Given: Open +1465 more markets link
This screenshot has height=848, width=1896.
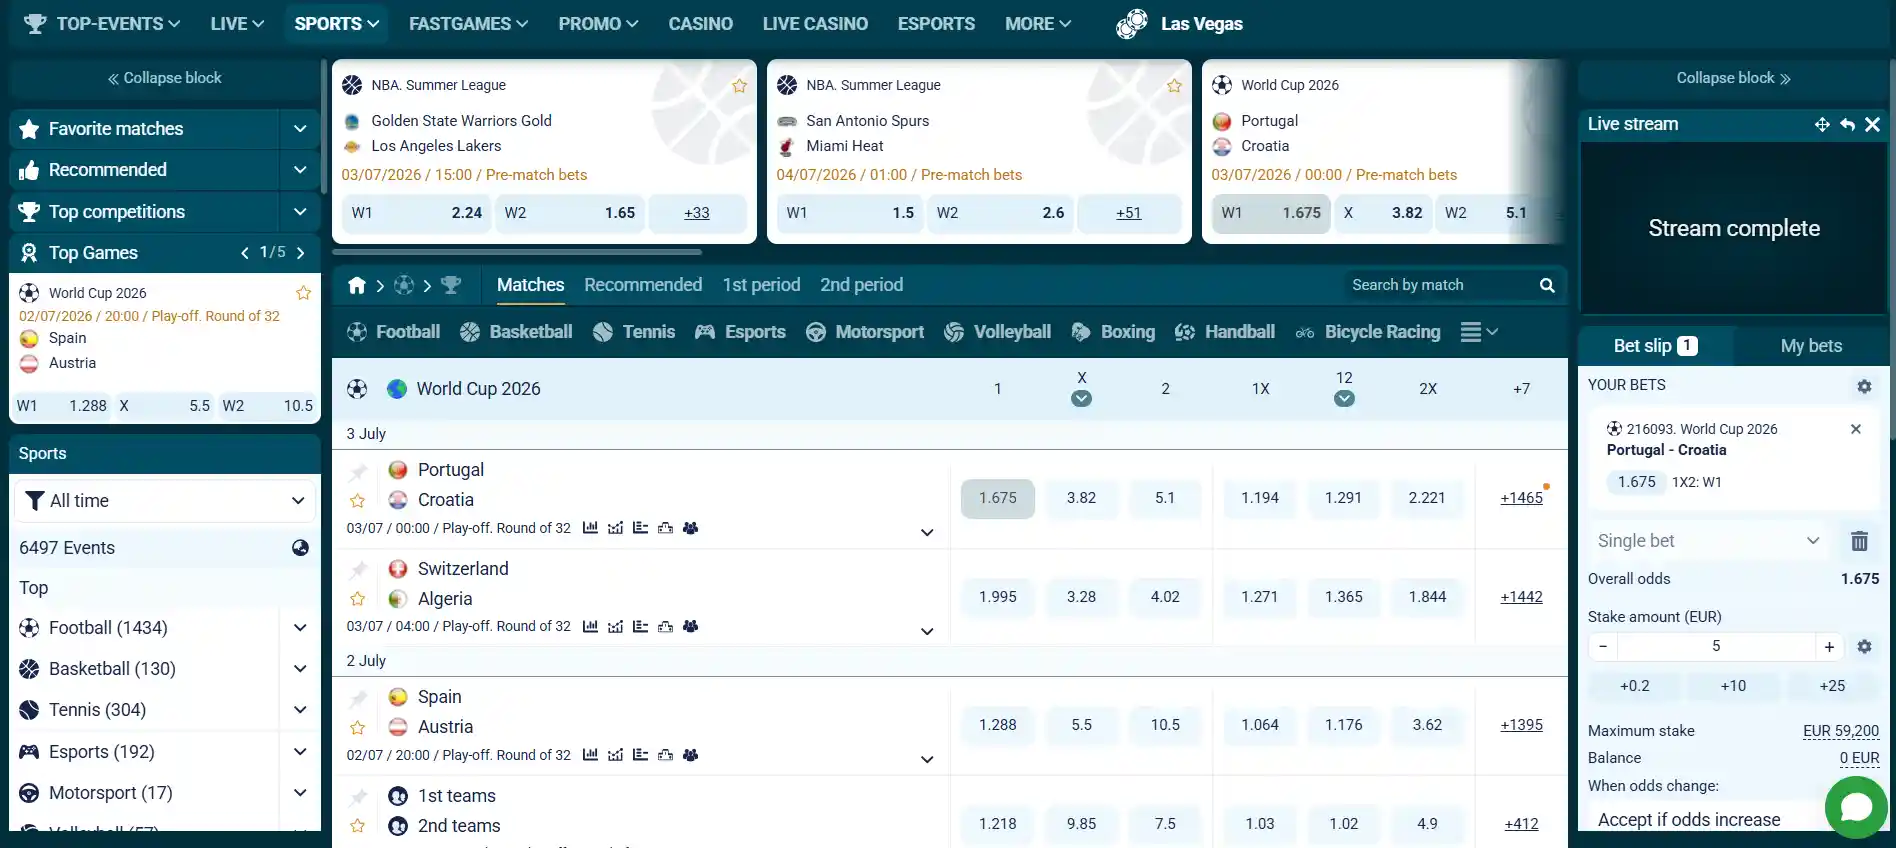Looking at the screenshot, I should 1521,498.
